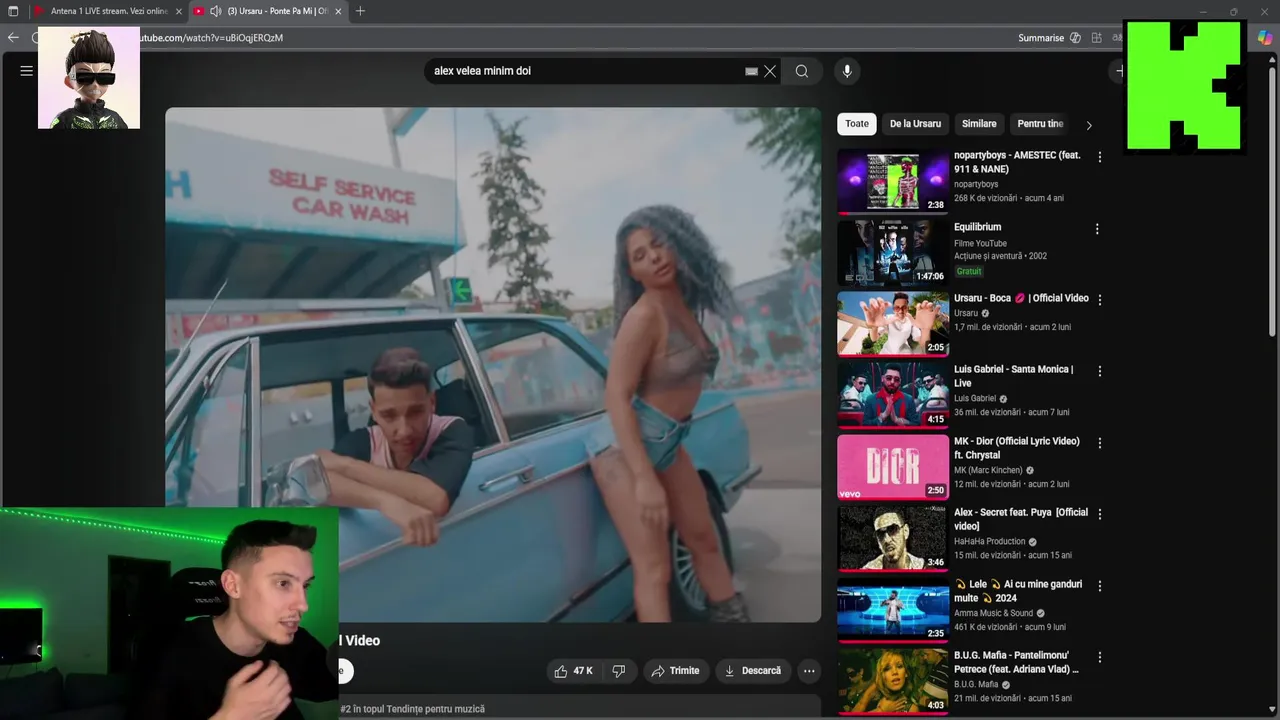The width and height of the screenshot is (1280, 720).
Task: Open 'nopartyboys - AMESTEC' video title
Action: click(x=1017, y=163)
